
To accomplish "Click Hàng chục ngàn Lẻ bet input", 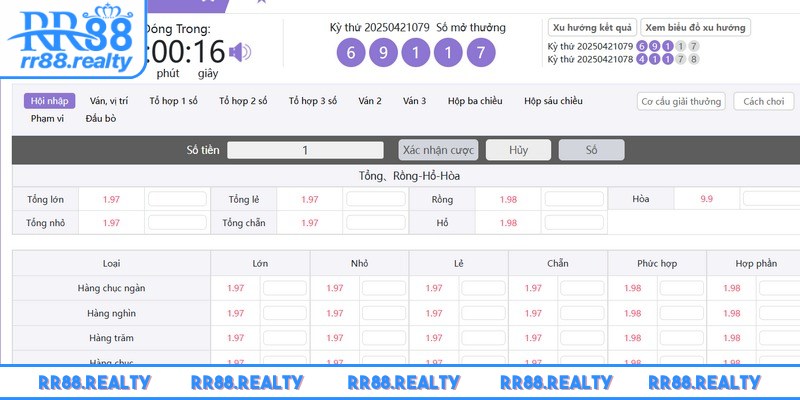I will pos(483,288).
